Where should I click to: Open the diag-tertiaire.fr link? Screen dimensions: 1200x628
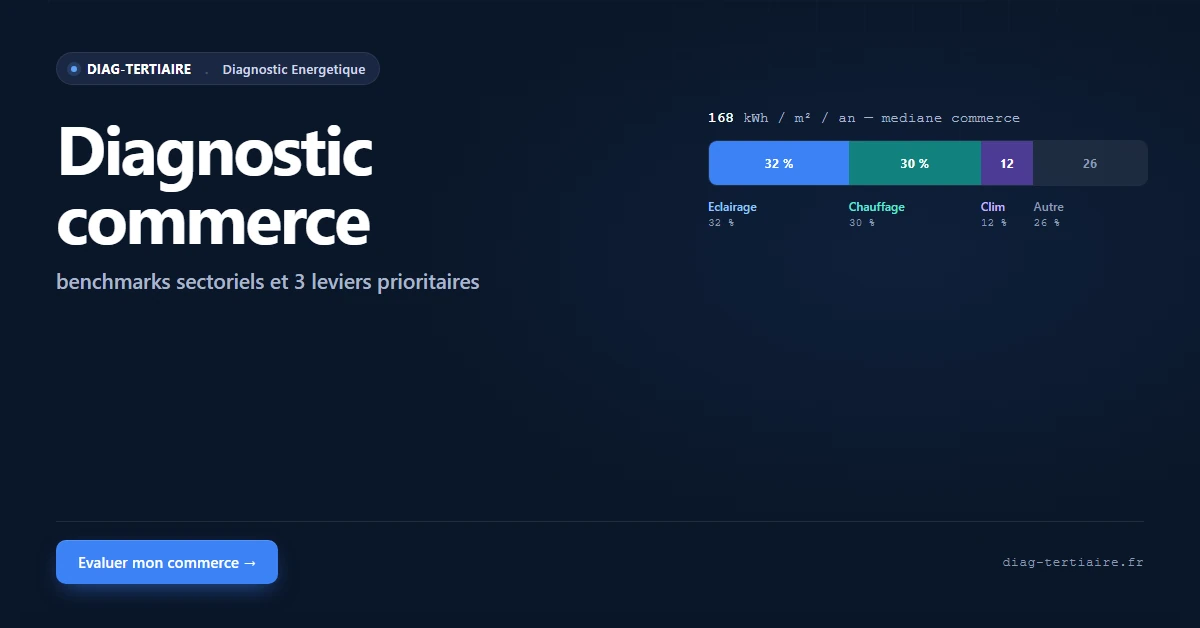point(1073,562)
